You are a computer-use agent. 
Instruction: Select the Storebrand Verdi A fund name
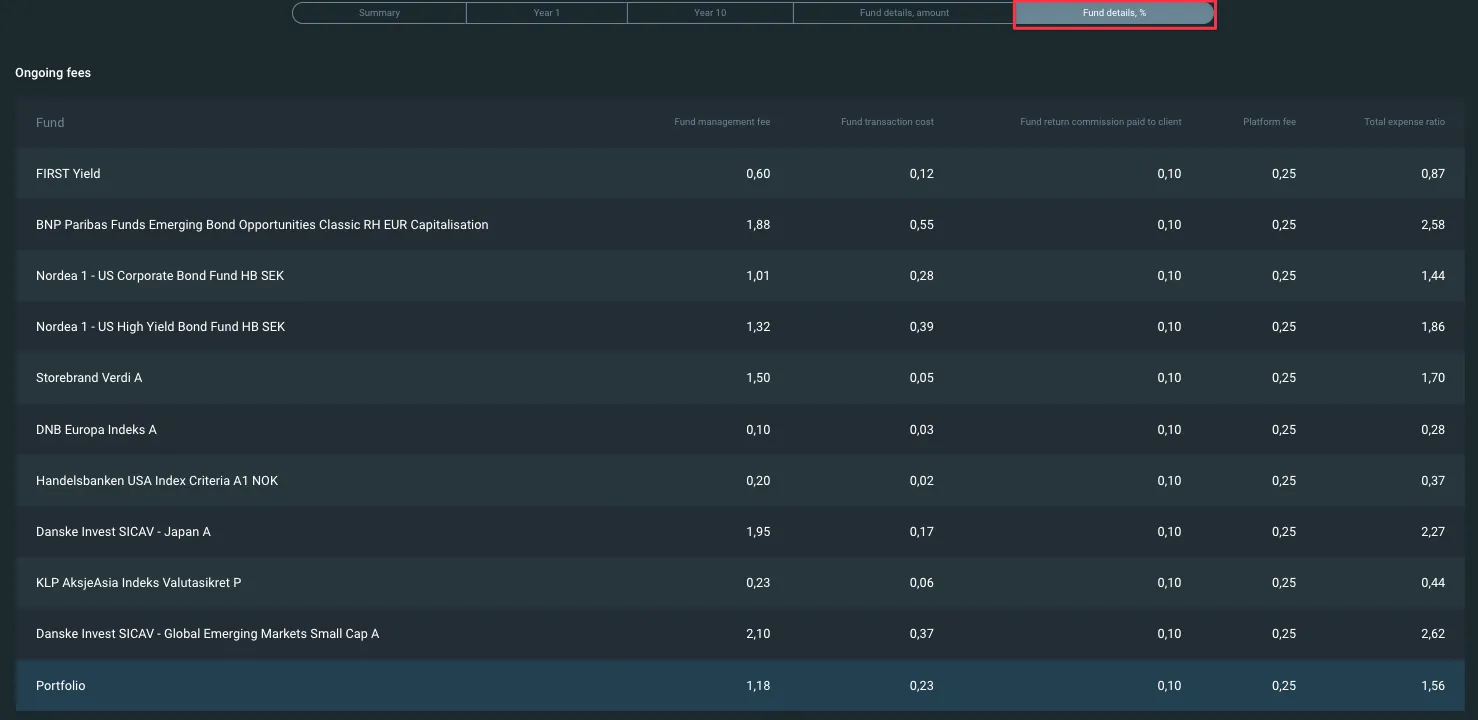coord(89,378)
